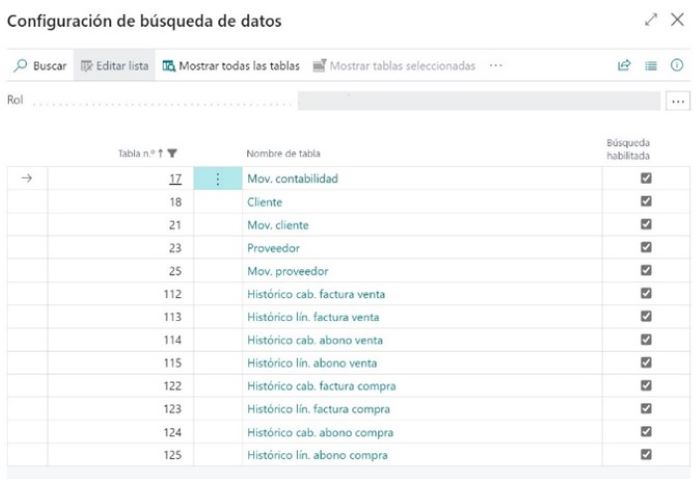Click the Histórico cab. factura venta link
Viewport: 700px width, 479px height.
[315, 293]
